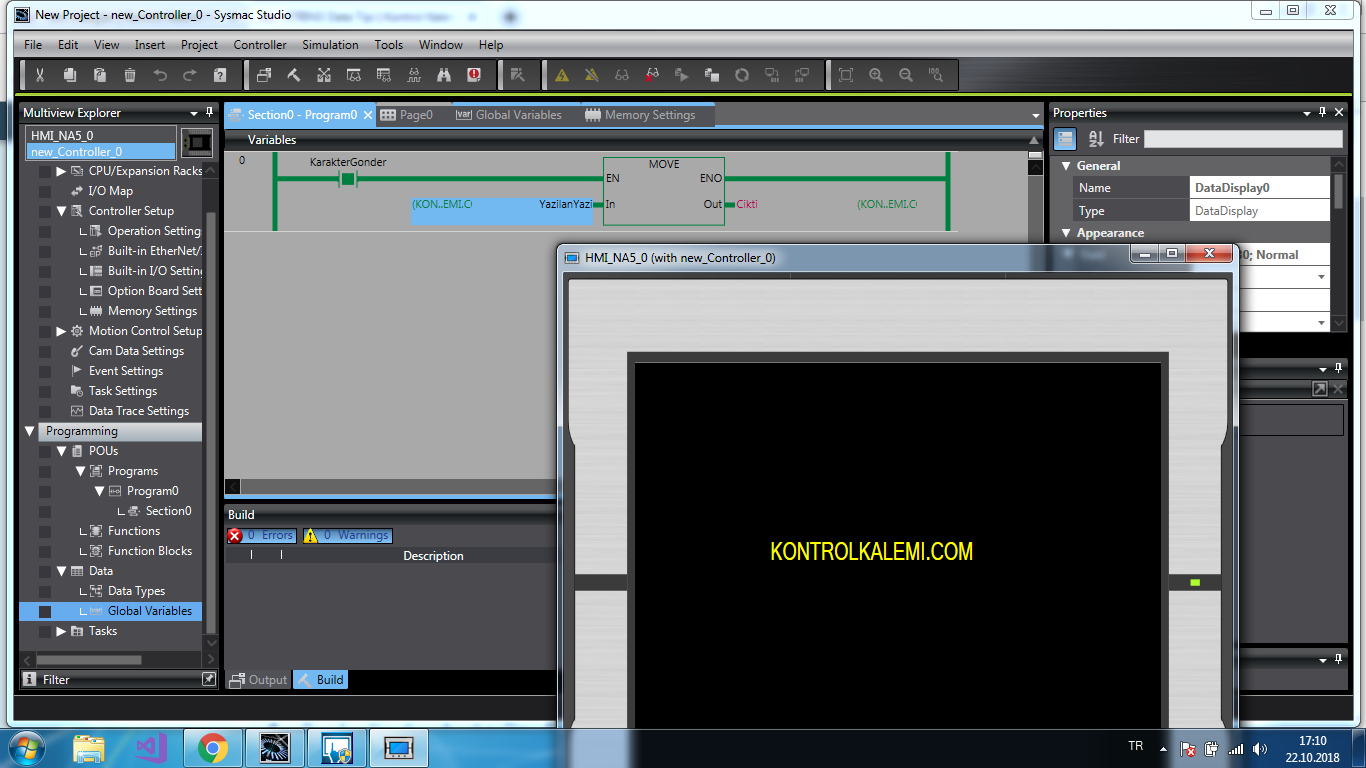
Task: Toggle alphabetical sort in Properties panel
Action: (1096, 139)
